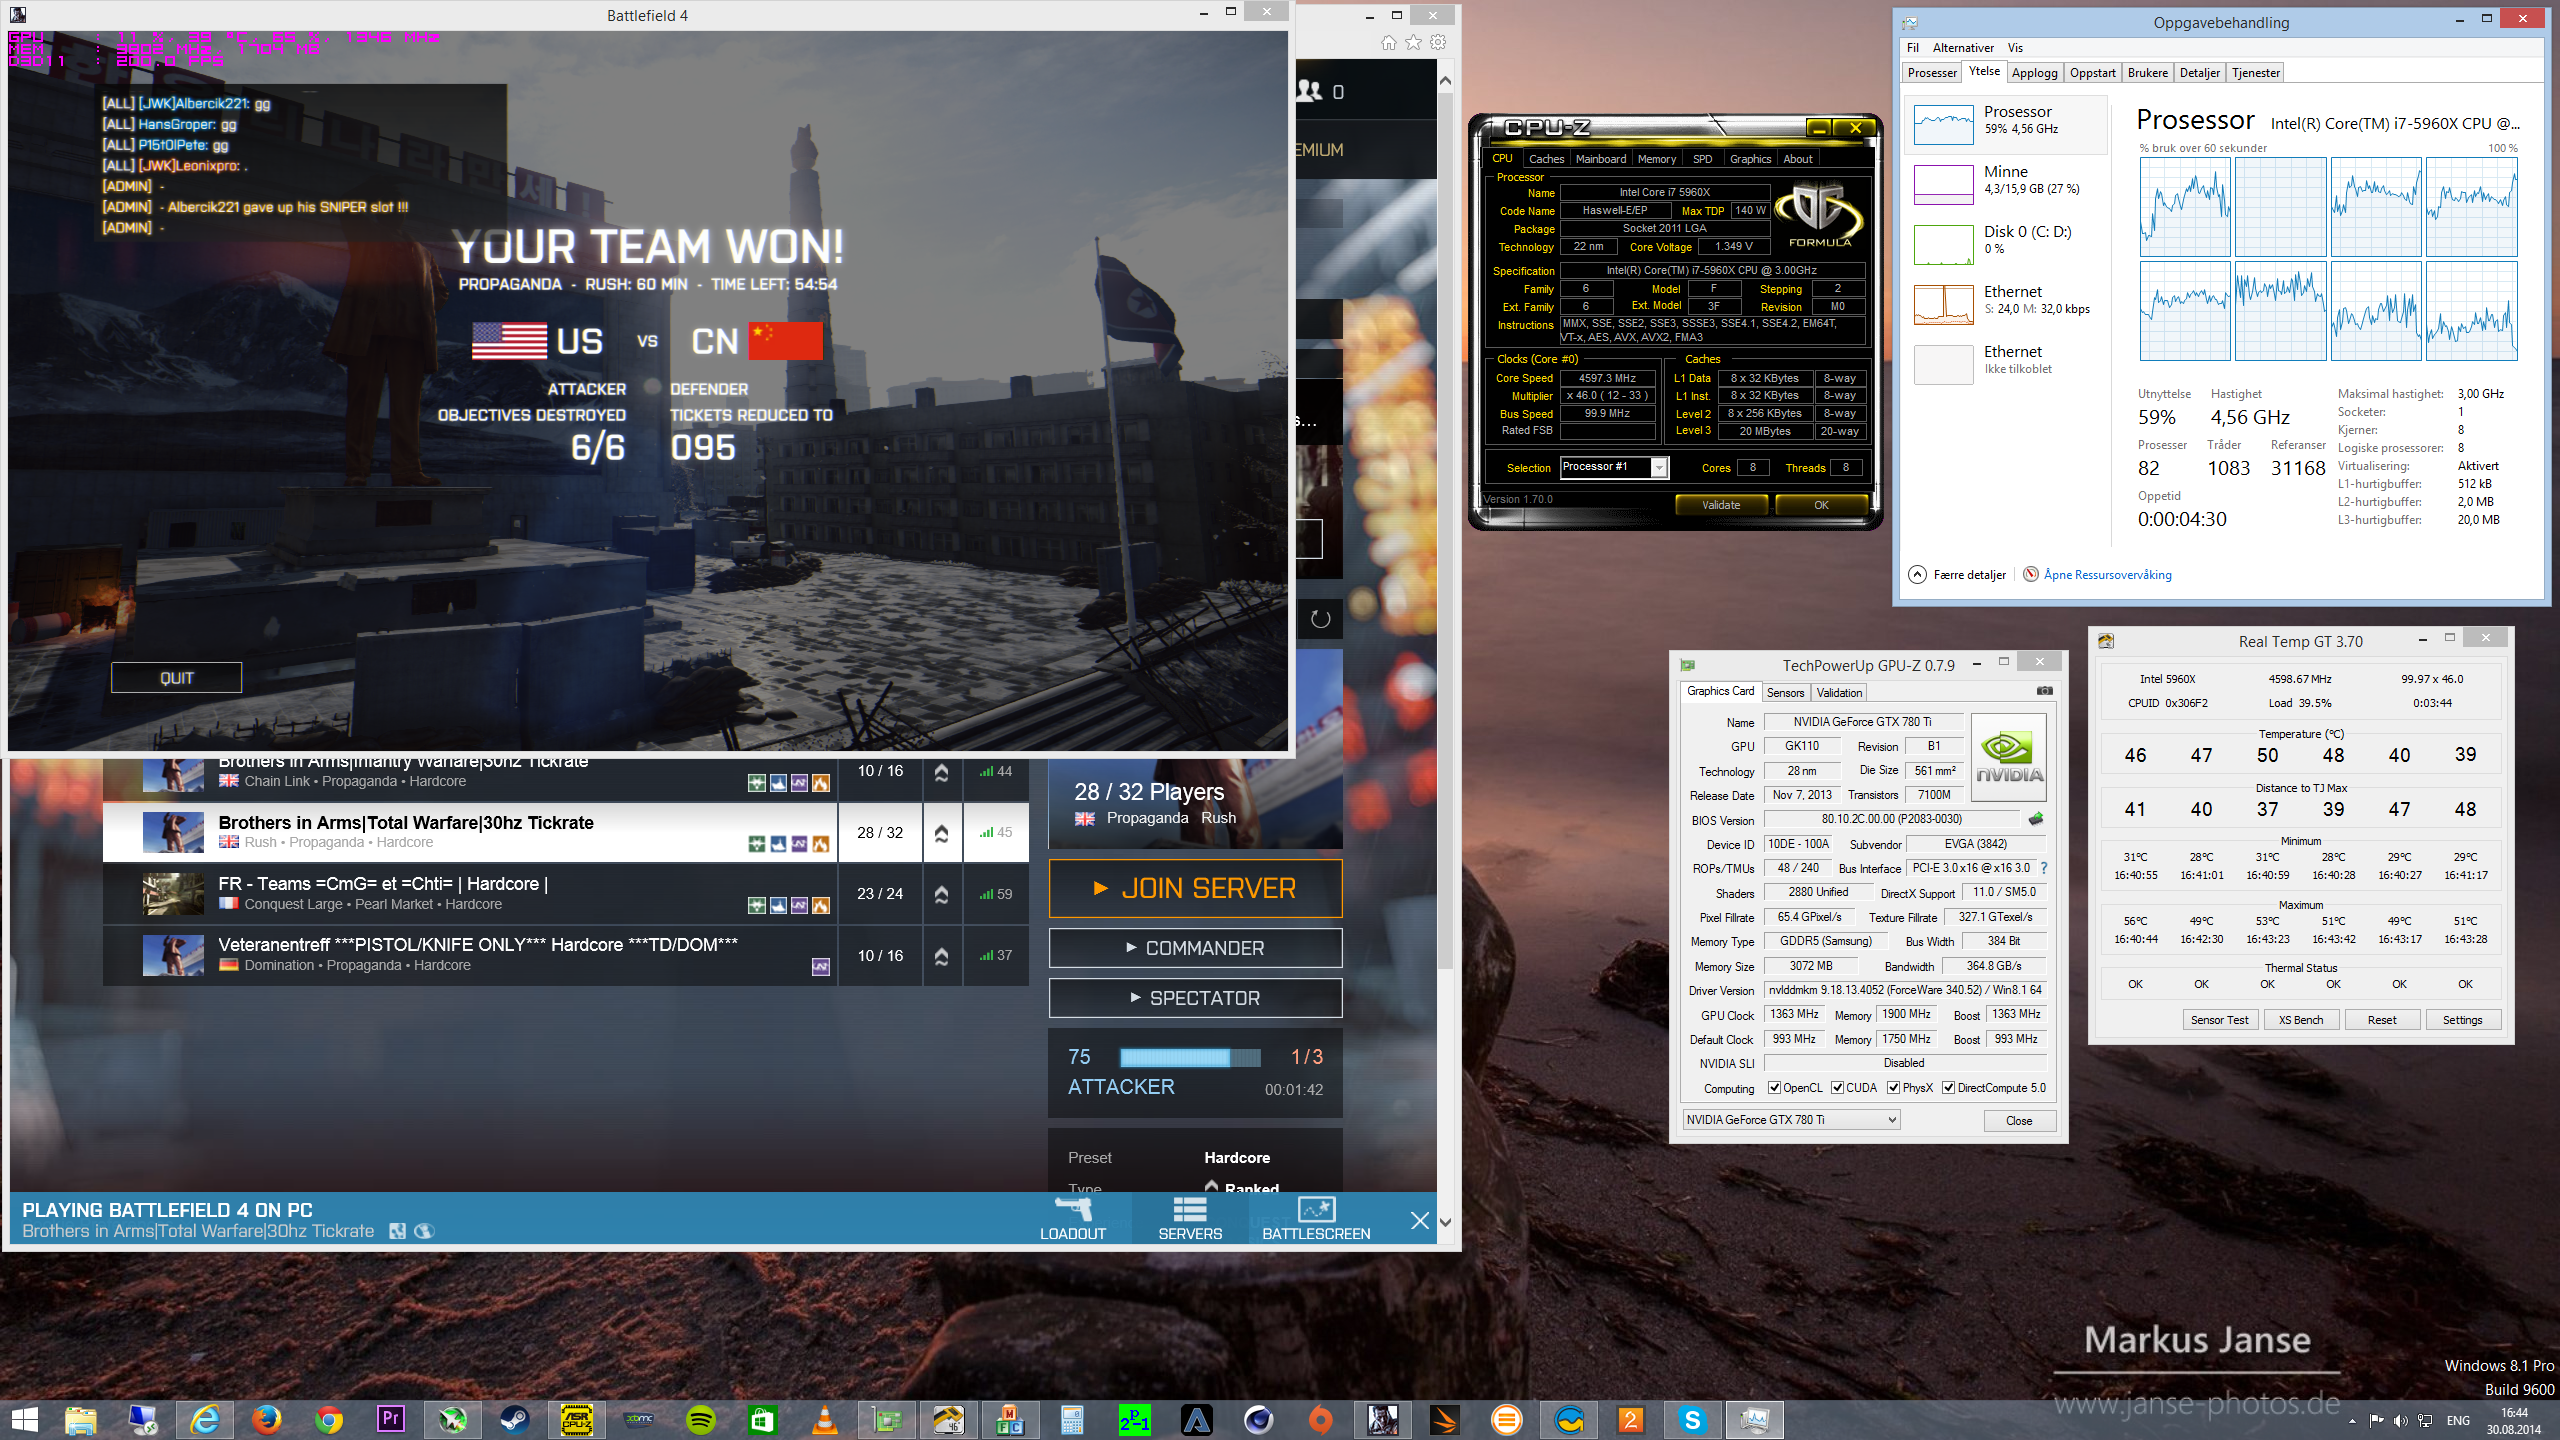Open the Vis menu in Task Manager

coord(2015,48)
